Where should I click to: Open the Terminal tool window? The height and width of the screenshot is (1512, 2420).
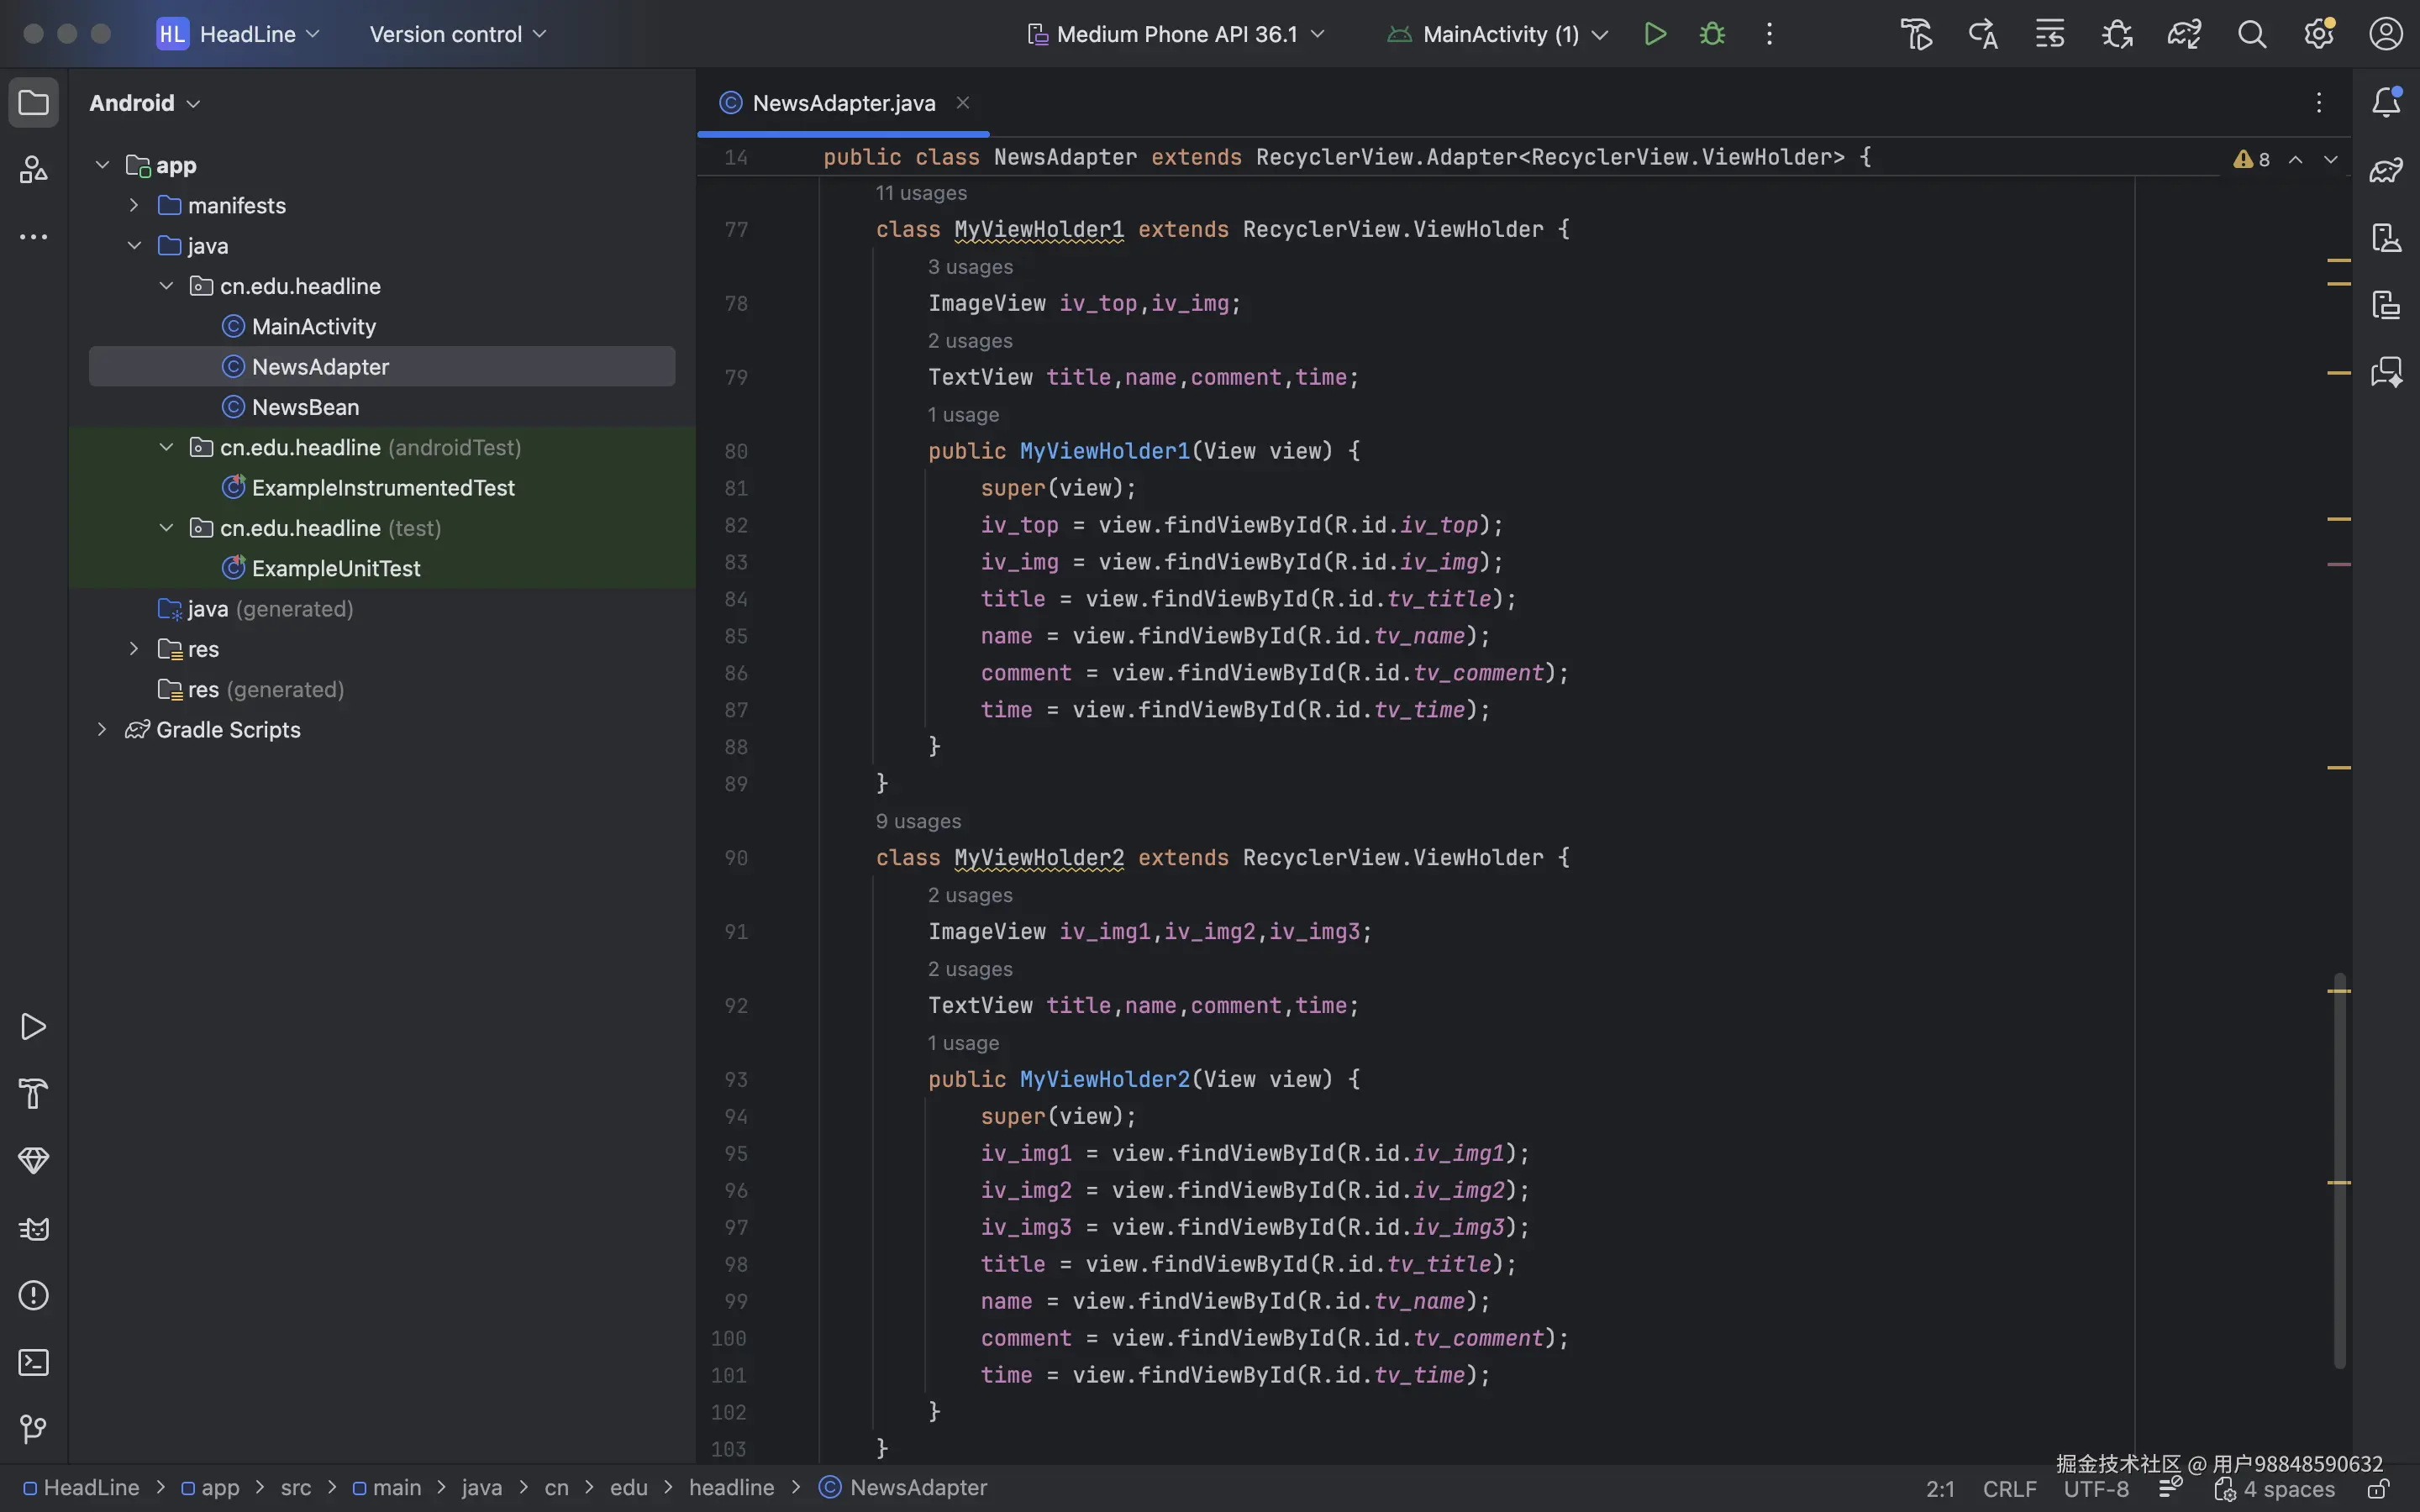click(33, 1362)
